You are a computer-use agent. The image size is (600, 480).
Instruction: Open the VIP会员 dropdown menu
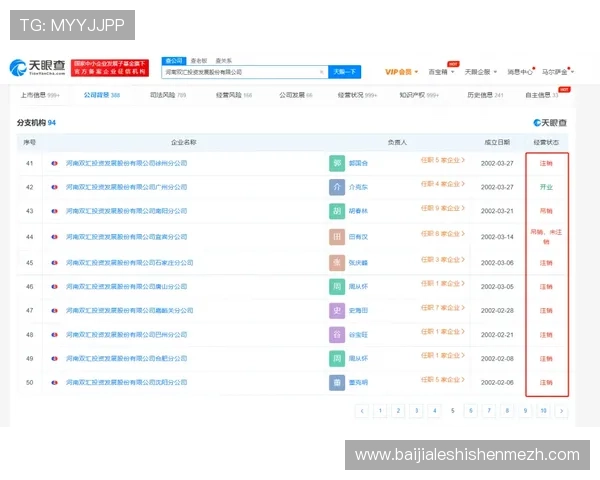401,72
